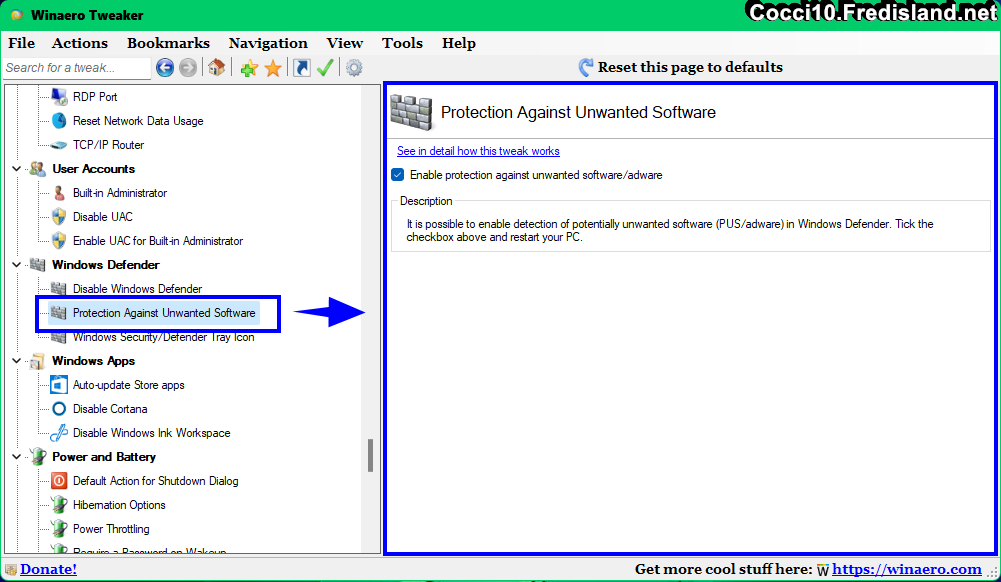Click the Back navigation arrow icon
Screen dimensions: 1001x582
pyautogui.click(x=165, y=68)
